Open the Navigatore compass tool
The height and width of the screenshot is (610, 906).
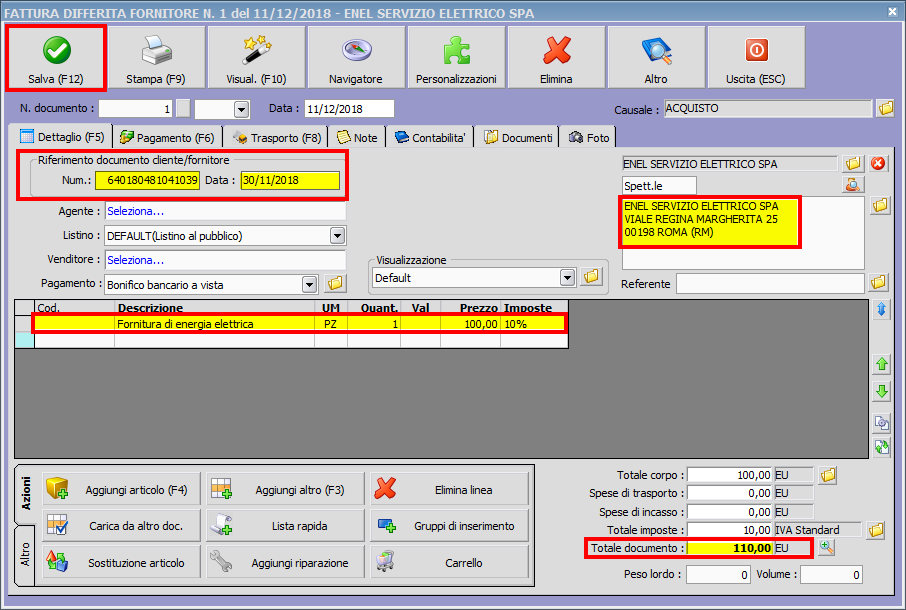pos(356,58)
